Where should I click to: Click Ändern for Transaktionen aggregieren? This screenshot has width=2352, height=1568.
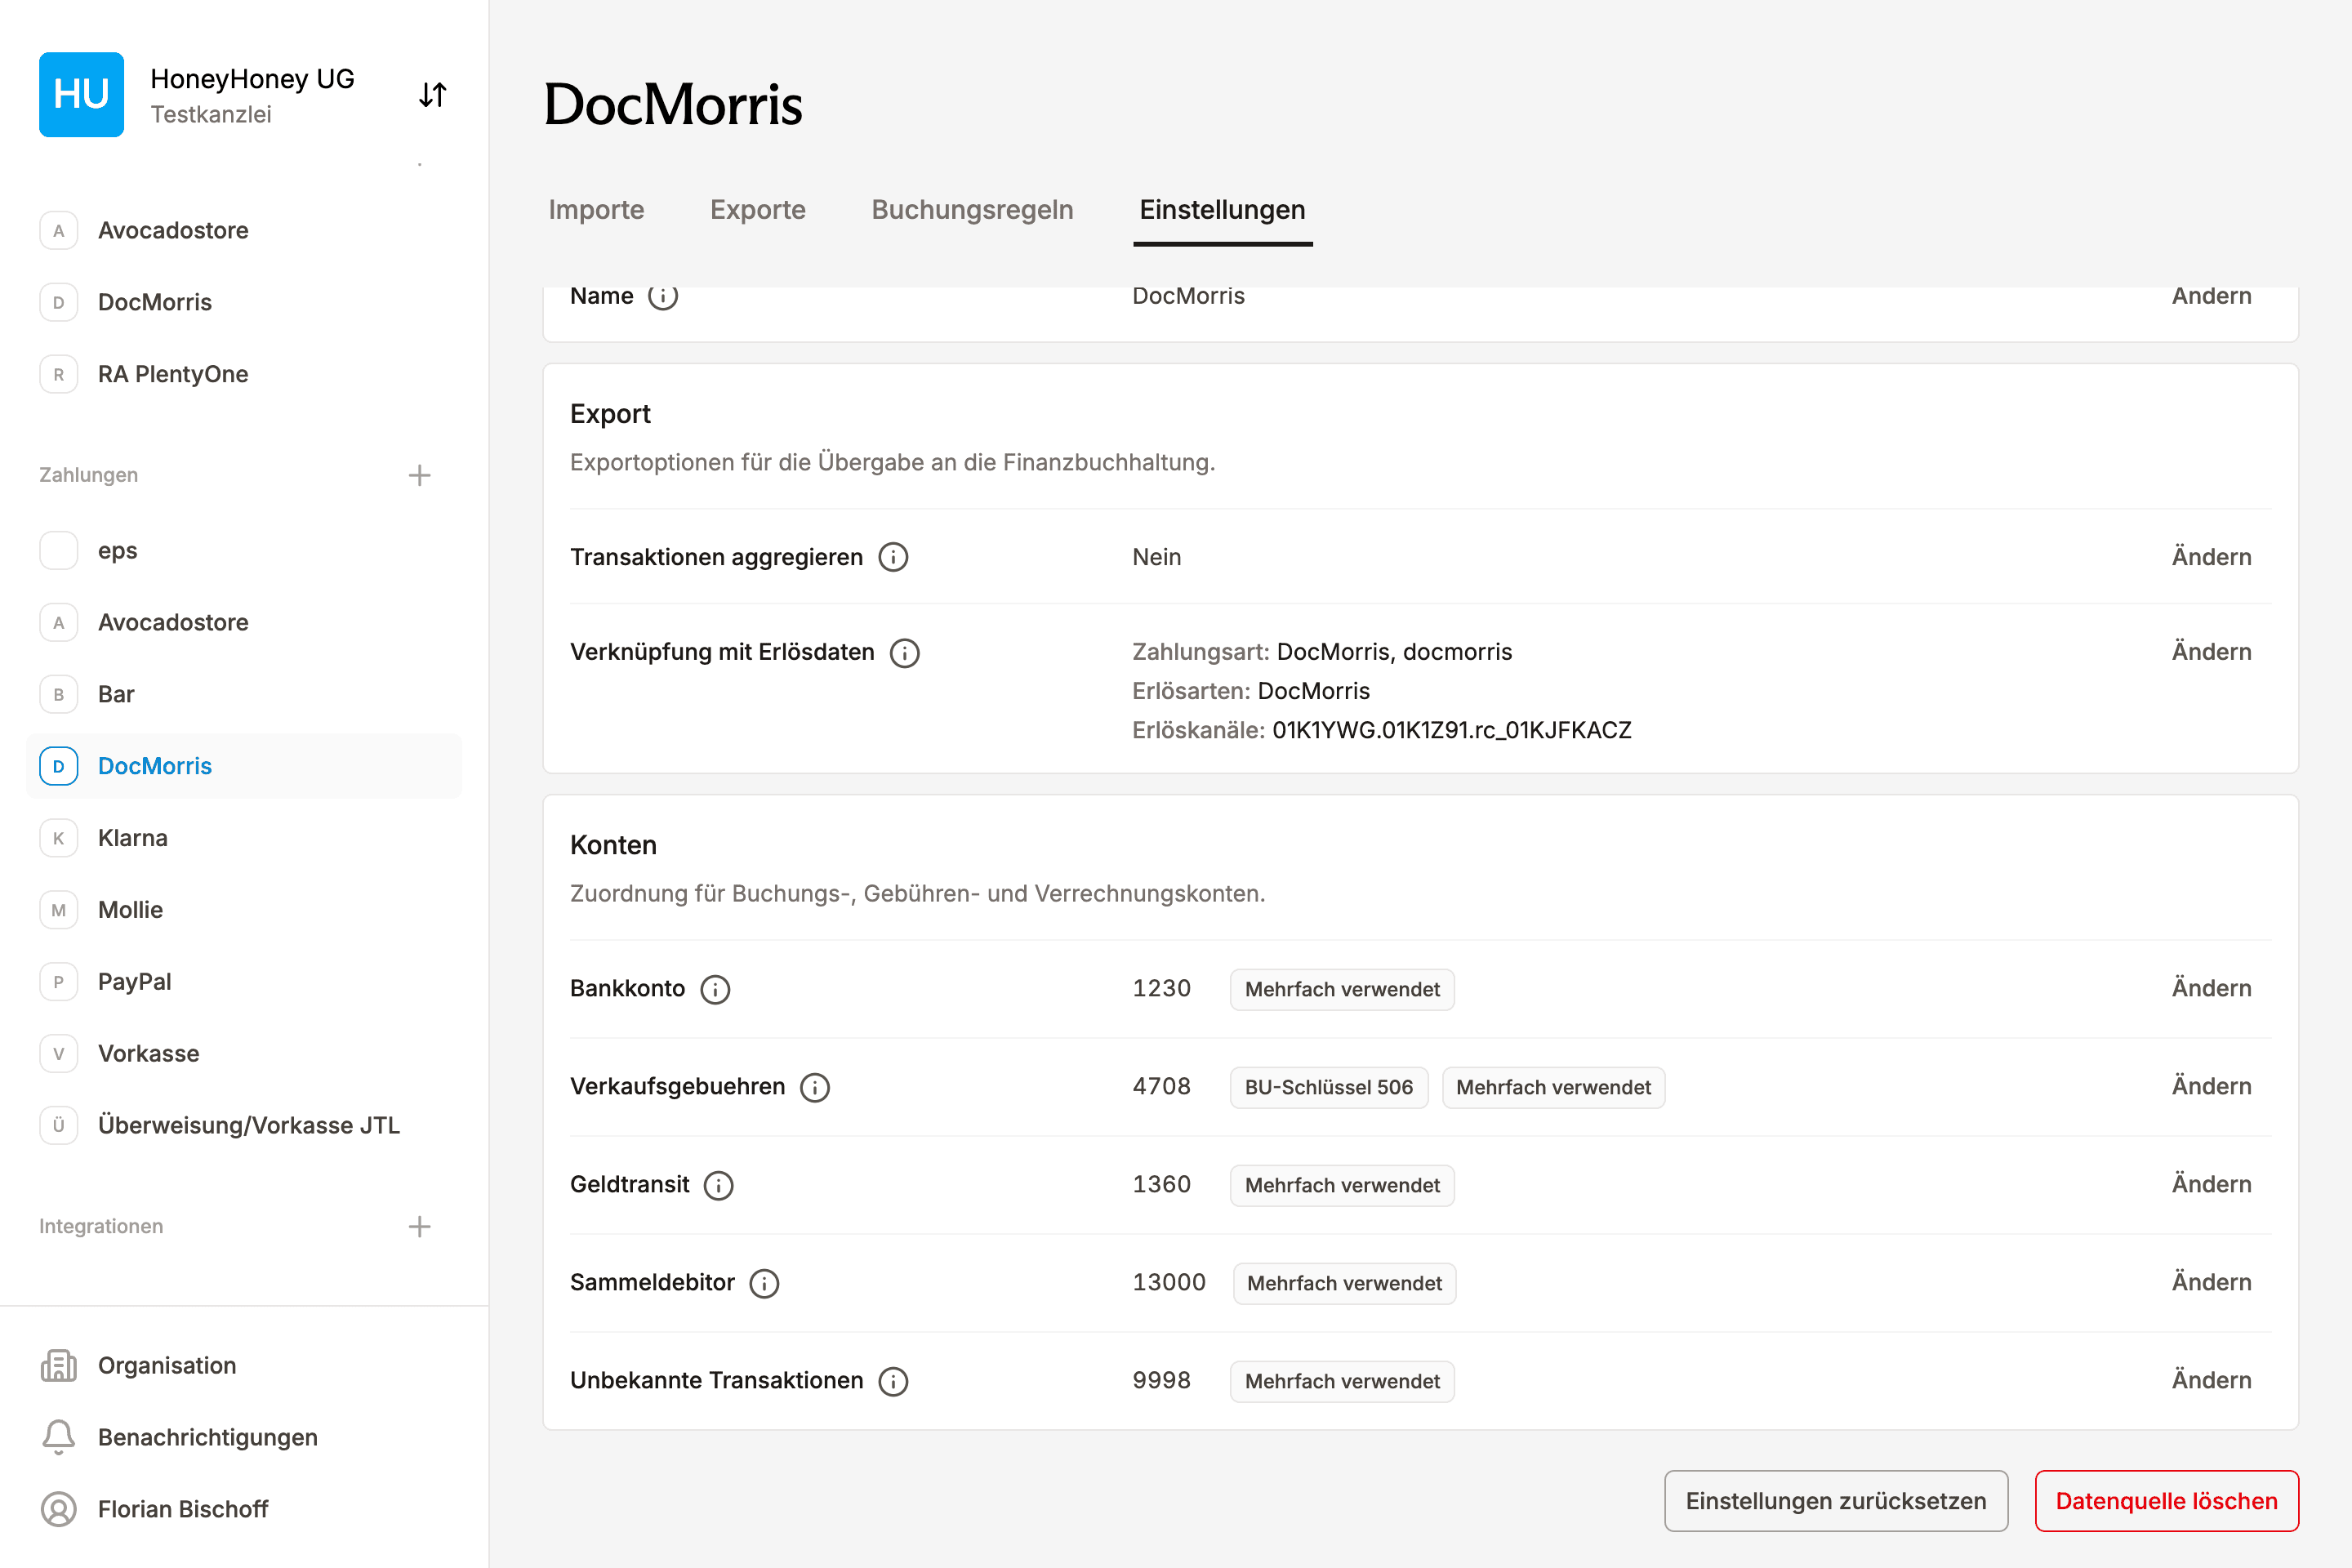2211,557
